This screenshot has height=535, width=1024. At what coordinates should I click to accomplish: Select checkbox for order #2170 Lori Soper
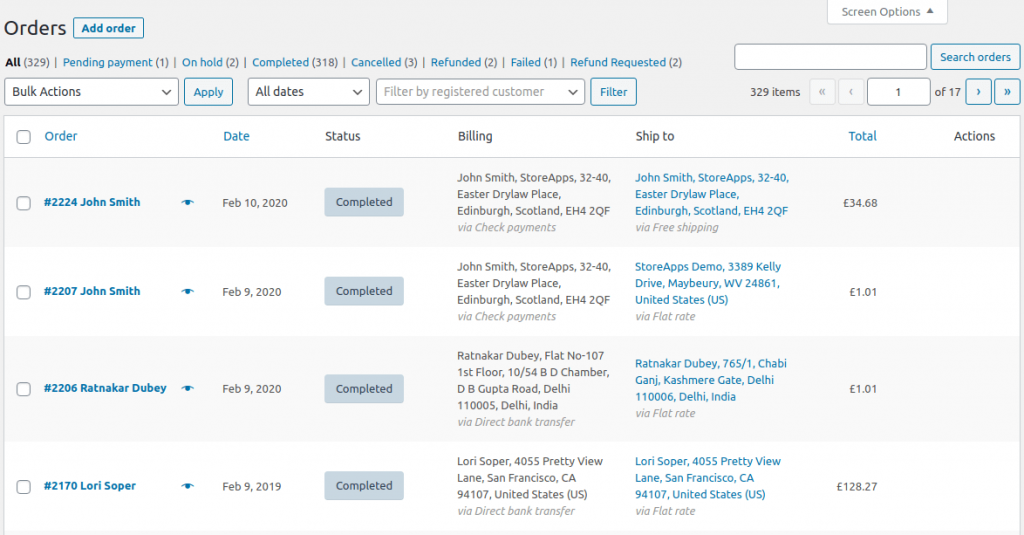[x=24, y=487]
